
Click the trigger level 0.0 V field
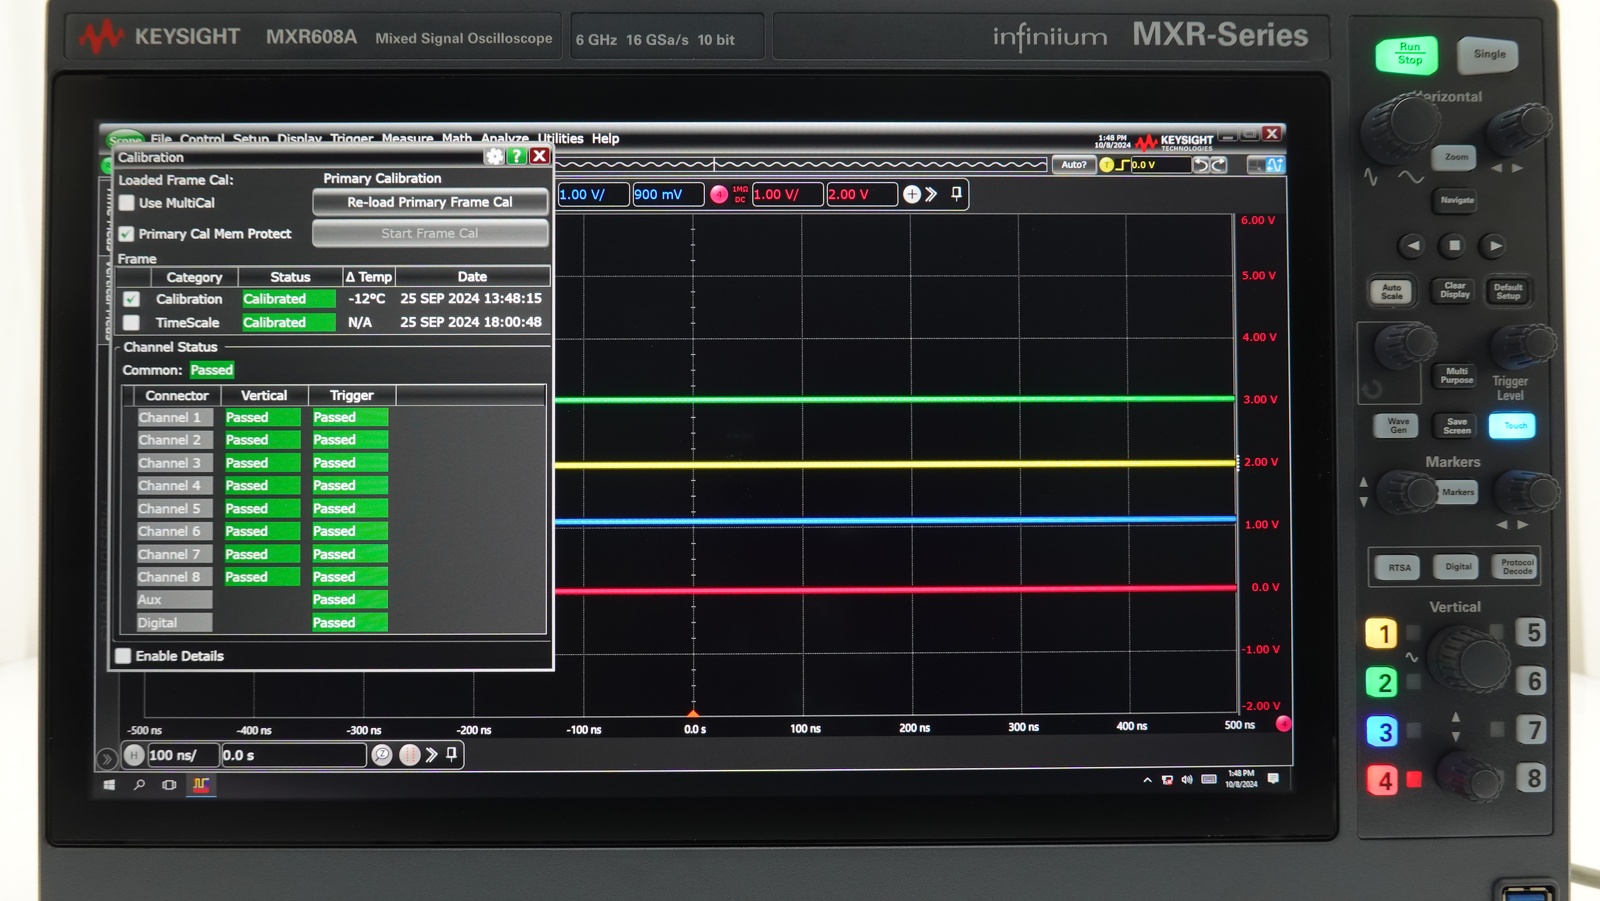click(1160, 165)
